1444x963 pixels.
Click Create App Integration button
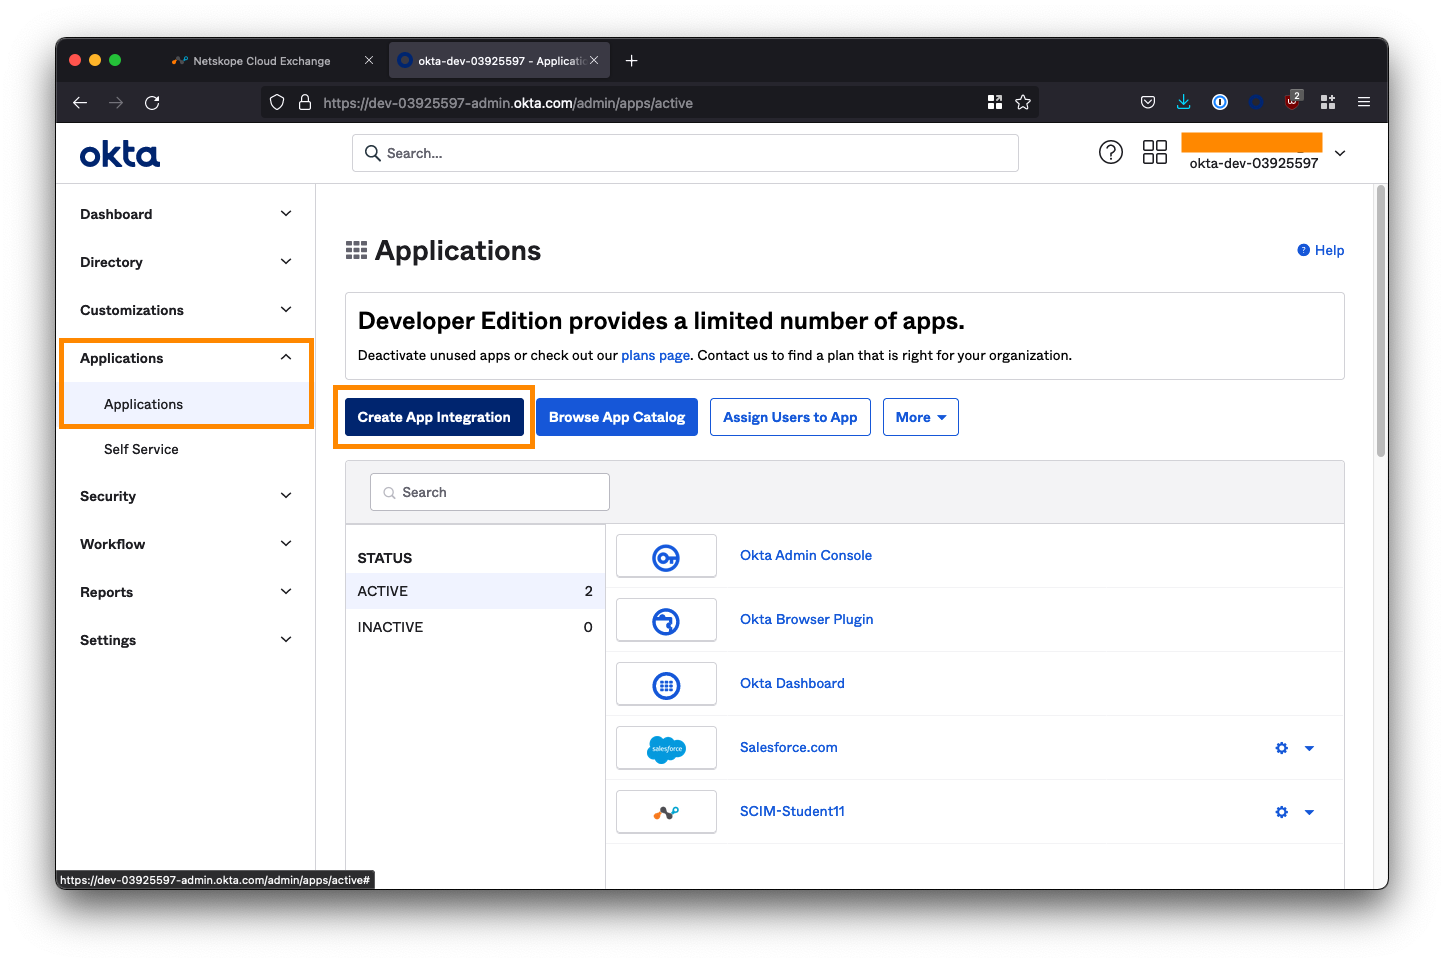434,417
